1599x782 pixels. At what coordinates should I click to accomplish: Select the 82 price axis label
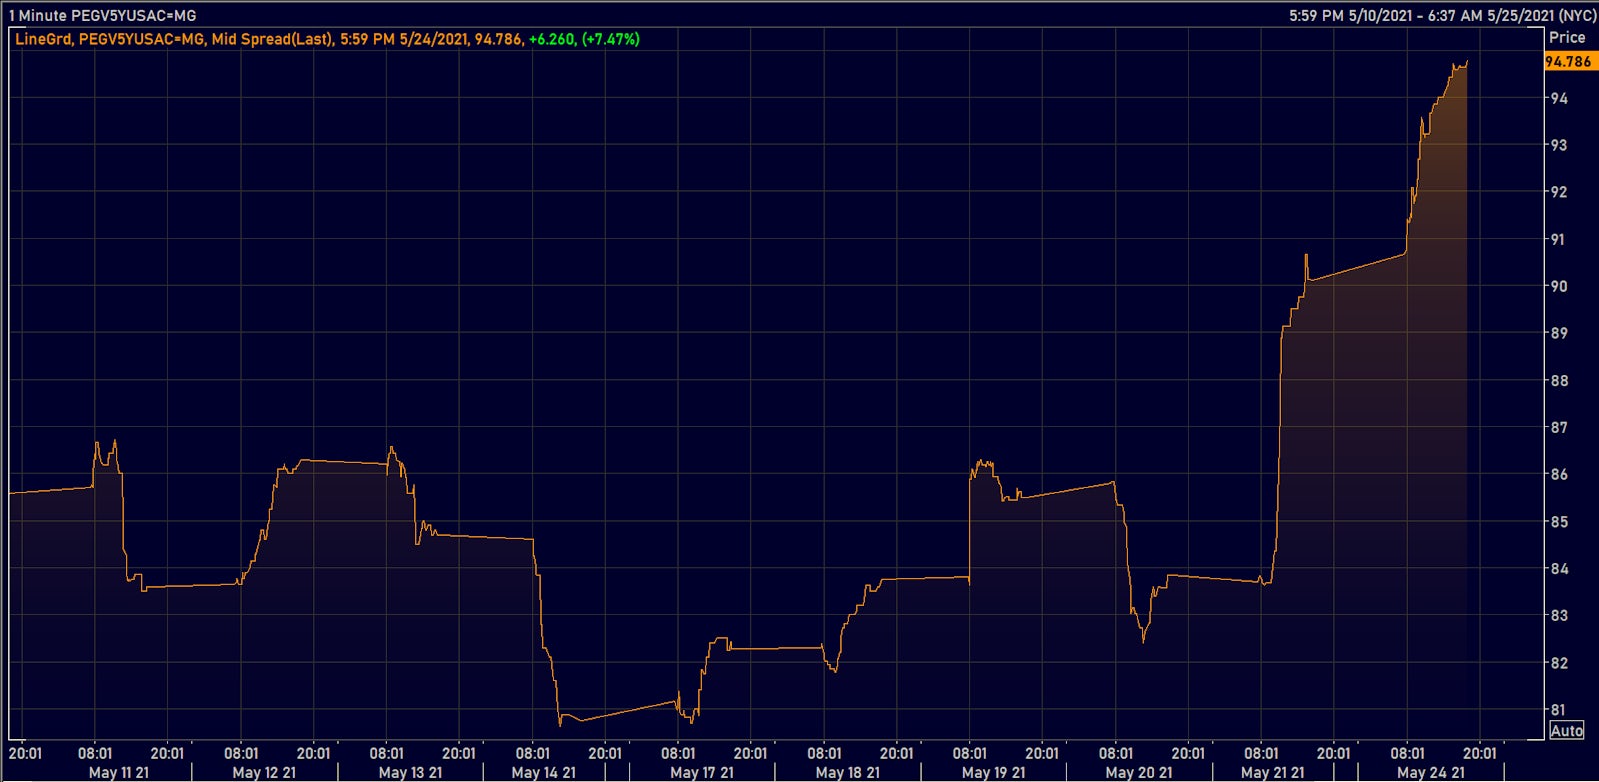pyautogui.click(x=1559, y=663)
